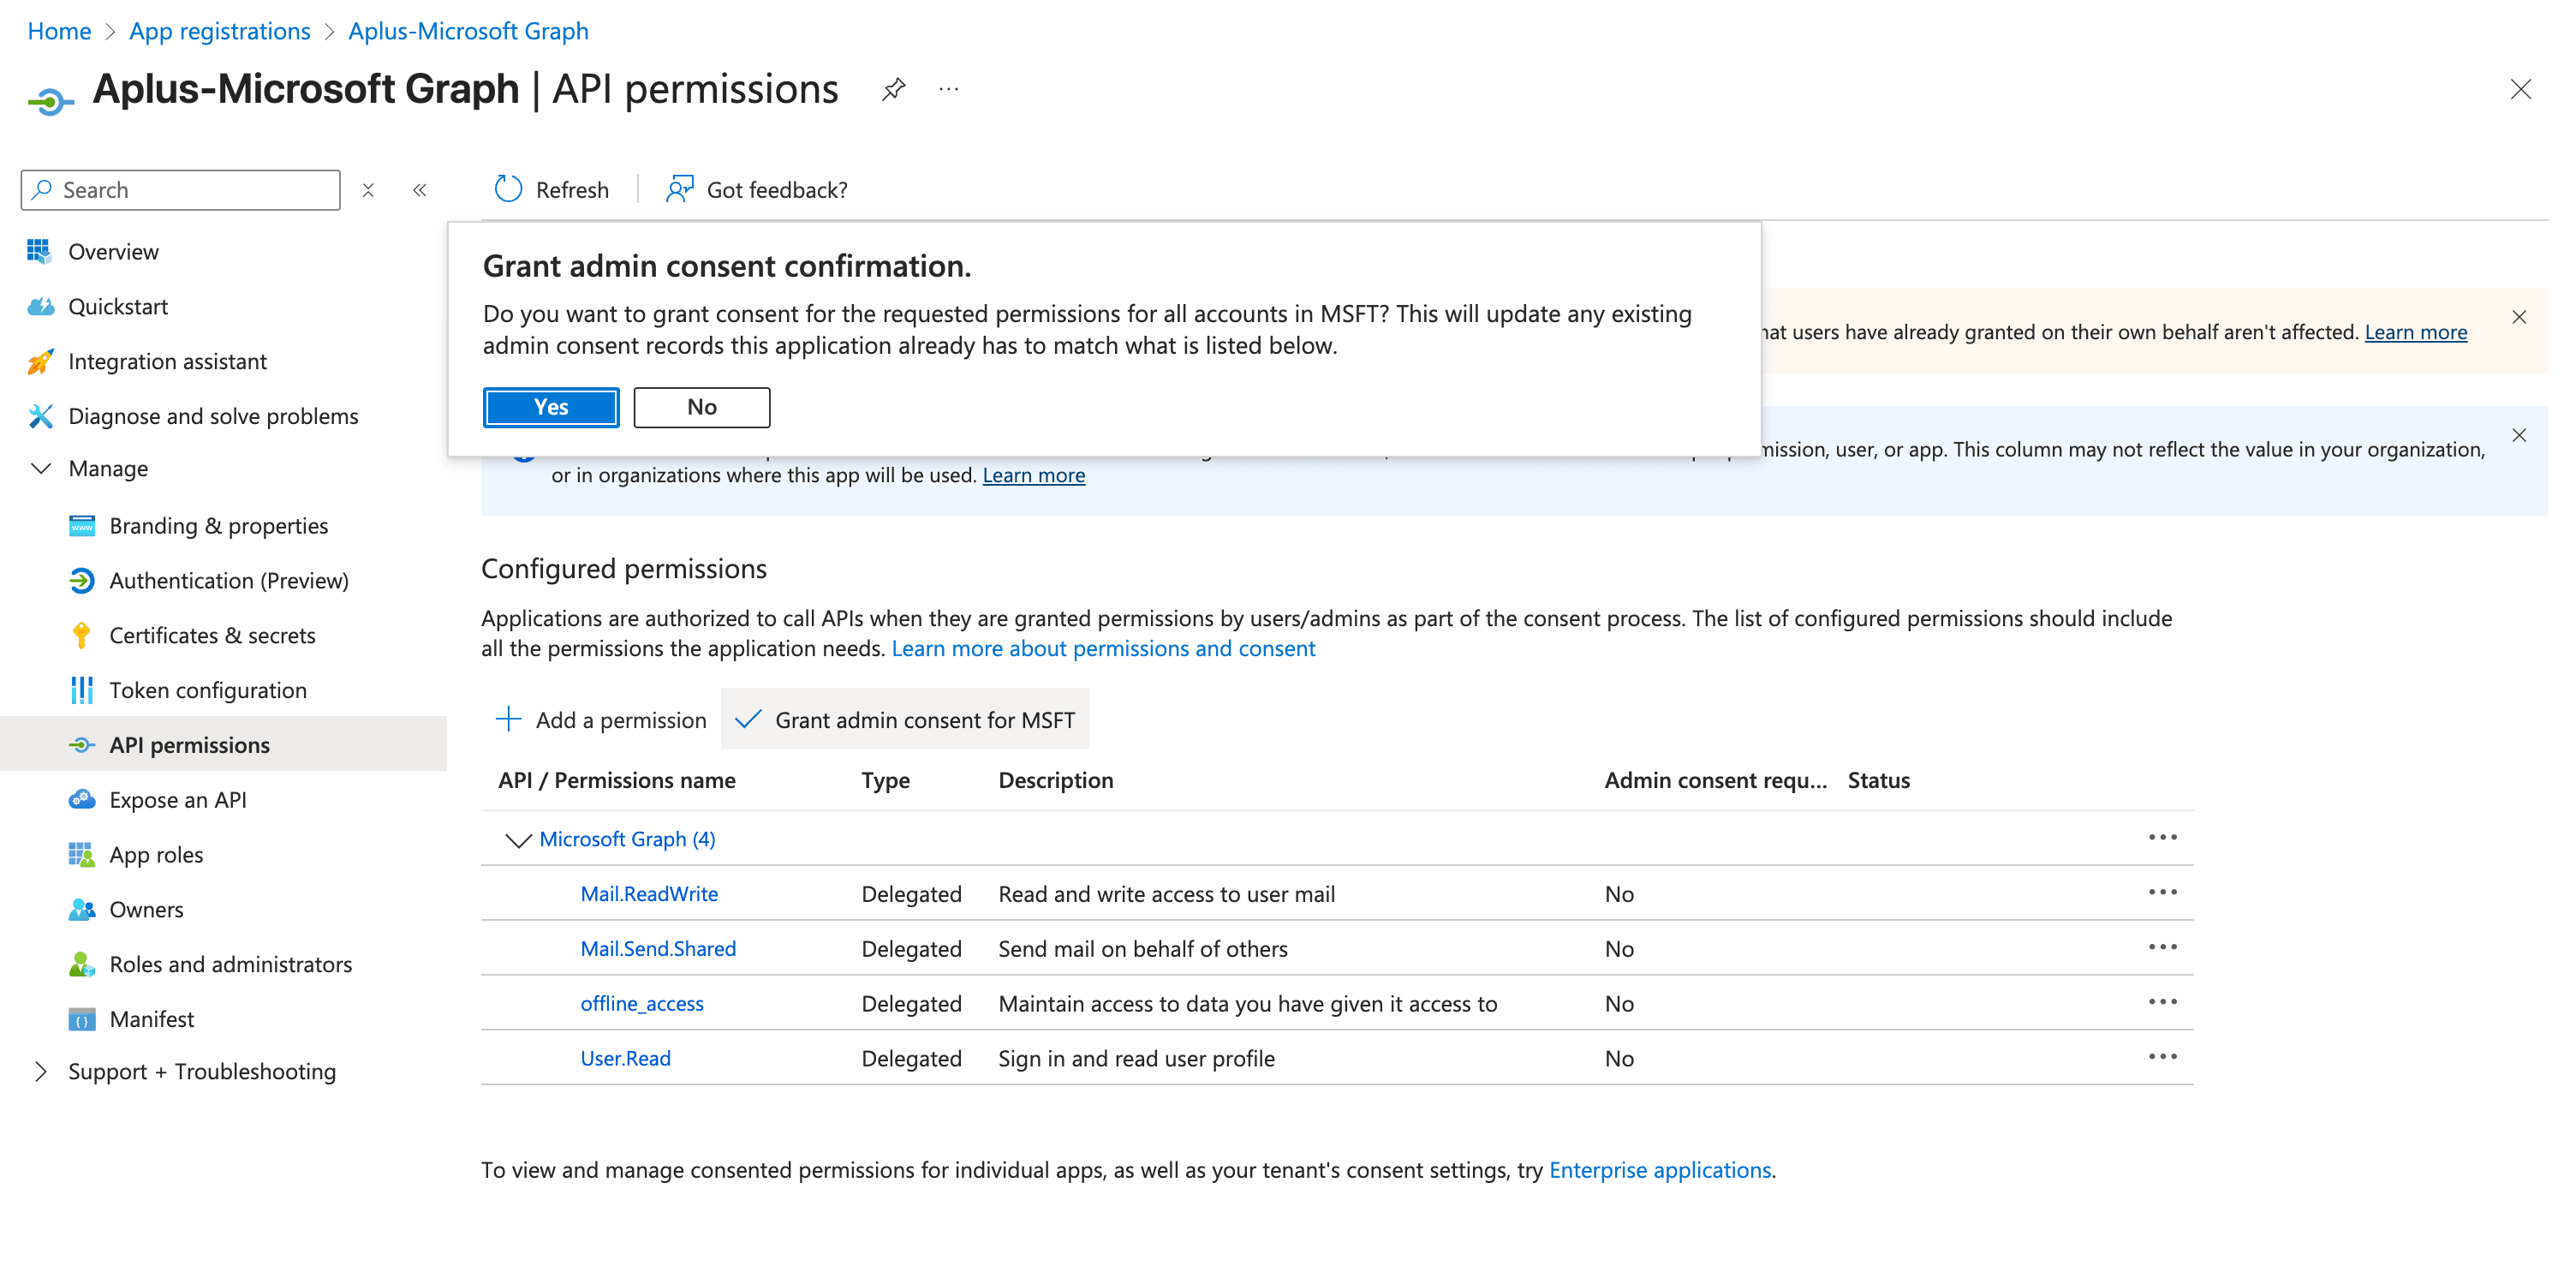Open the Got feedback icon

(x=680, y=189)
